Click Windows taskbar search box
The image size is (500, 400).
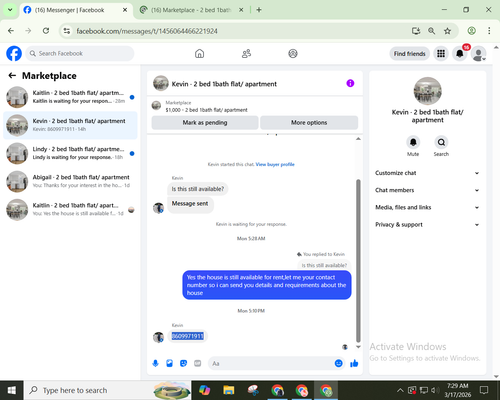point(107,390)
